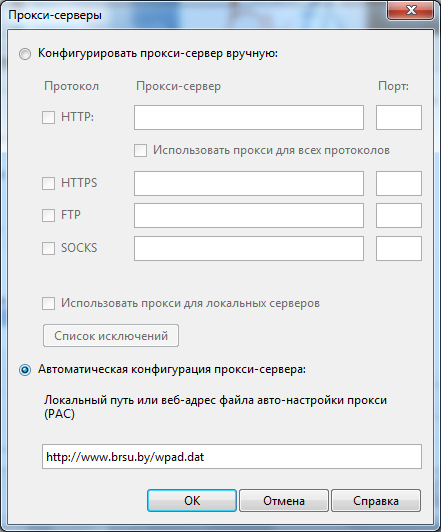This screenshot has width=441, height=532.
Task: Tick the SOCKS protocol checkbox
Action: (49, 248)
